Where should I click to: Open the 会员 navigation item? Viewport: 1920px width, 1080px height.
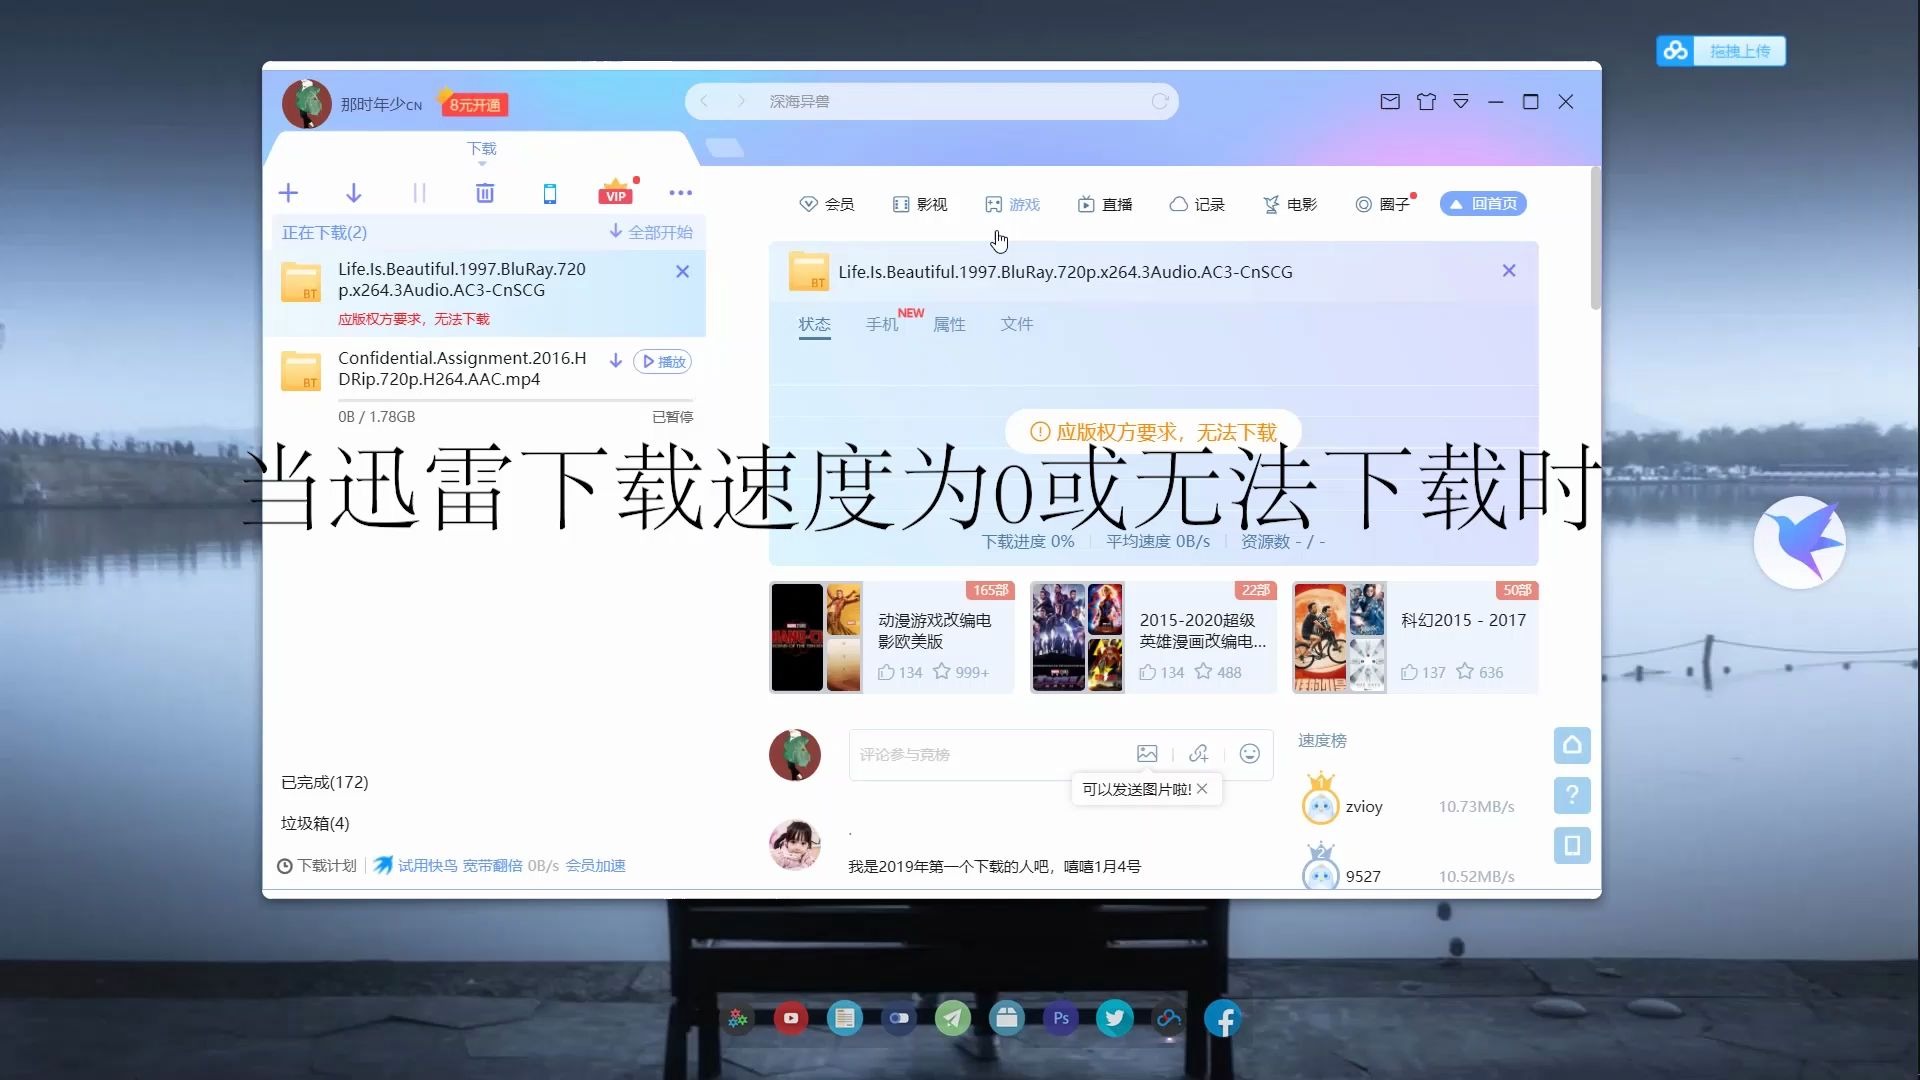click(x=827, y=204)
